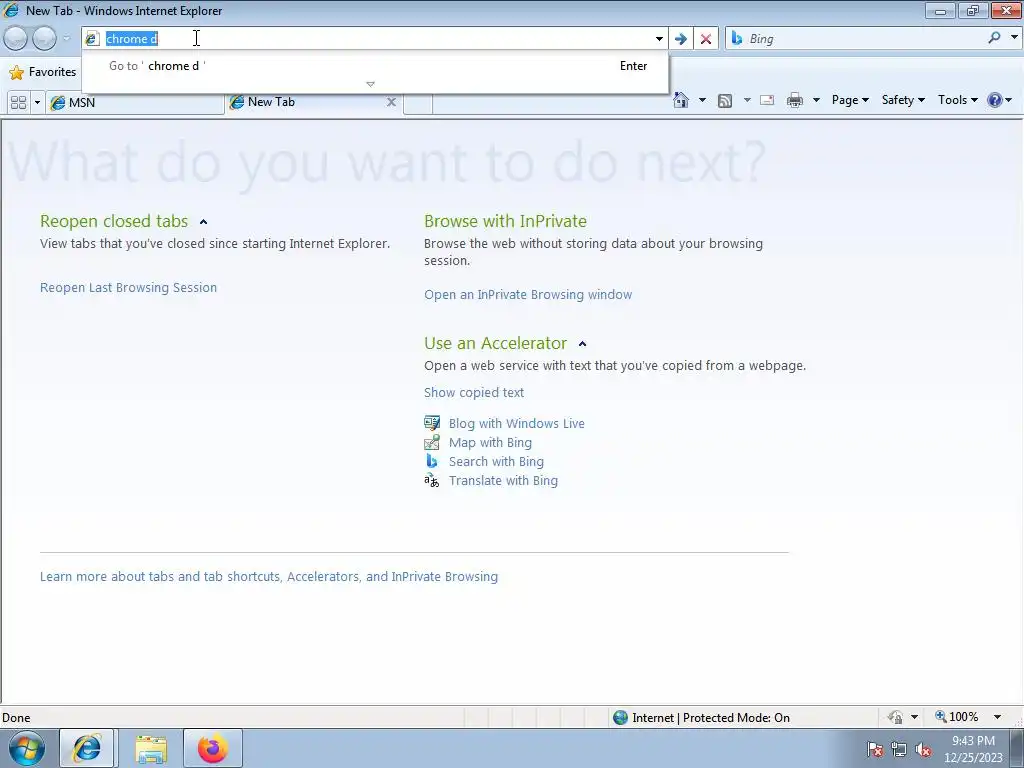Expand the autocomplete suggestions chevron
The image size is (1024, 768).
[370, 84]
